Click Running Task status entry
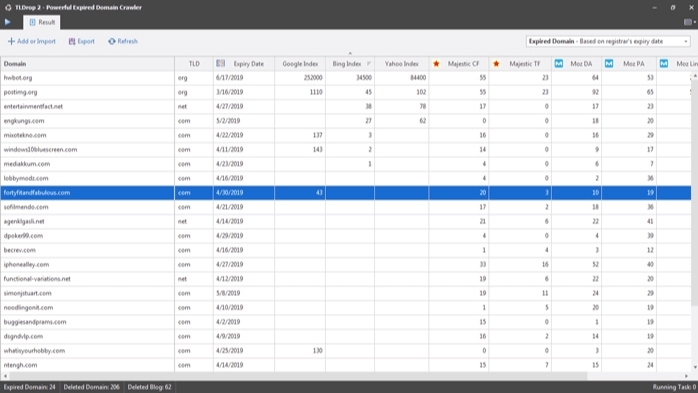The width and height of the screenshot is (698, 393). tap(674, 387)
